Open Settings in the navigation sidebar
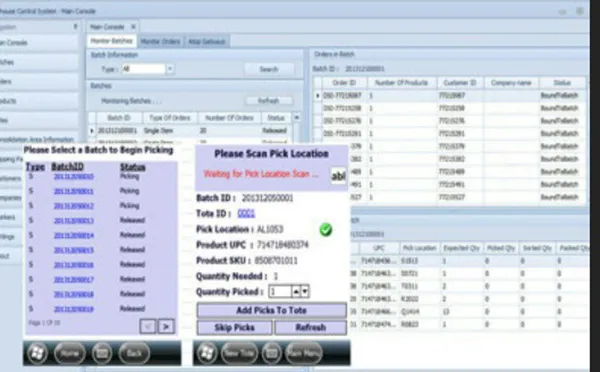 tap(11, 237)
